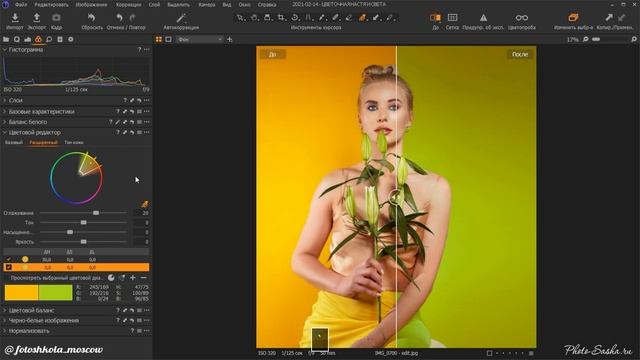Click the Сбросить (Reset) icon

click(91, 18)
